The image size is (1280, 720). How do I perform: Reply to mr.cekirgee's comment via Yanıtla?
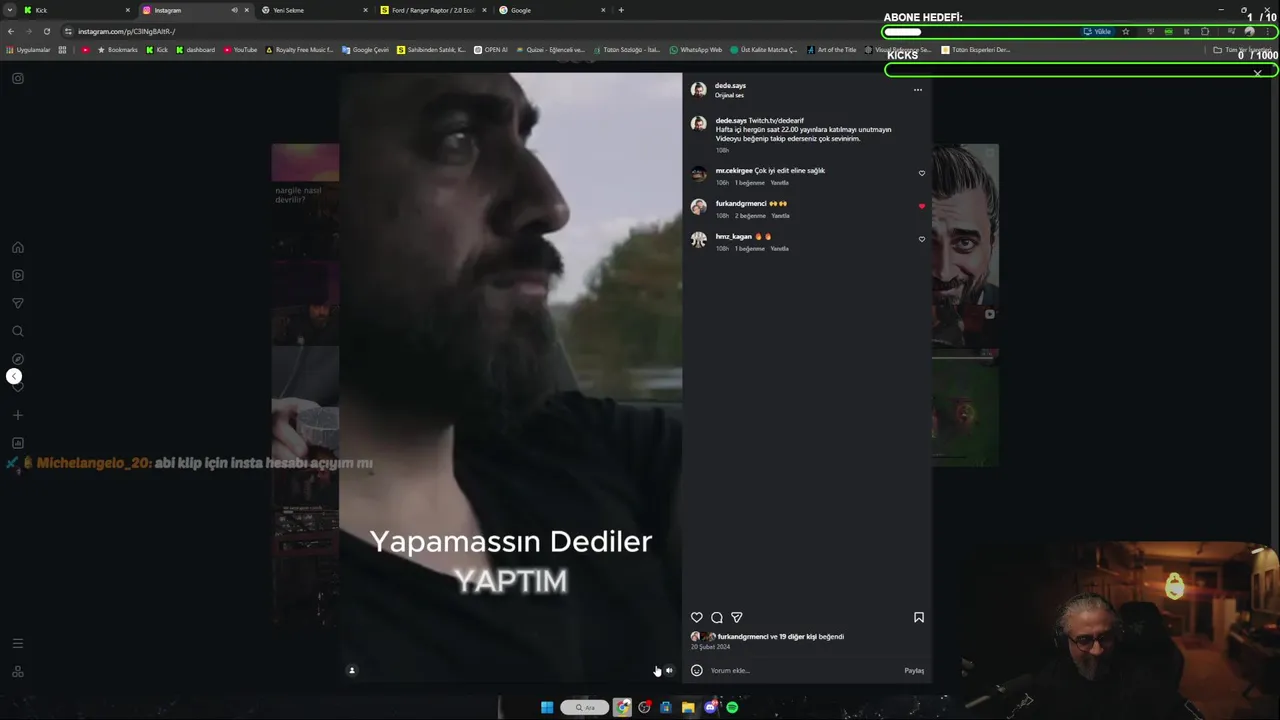779,183
